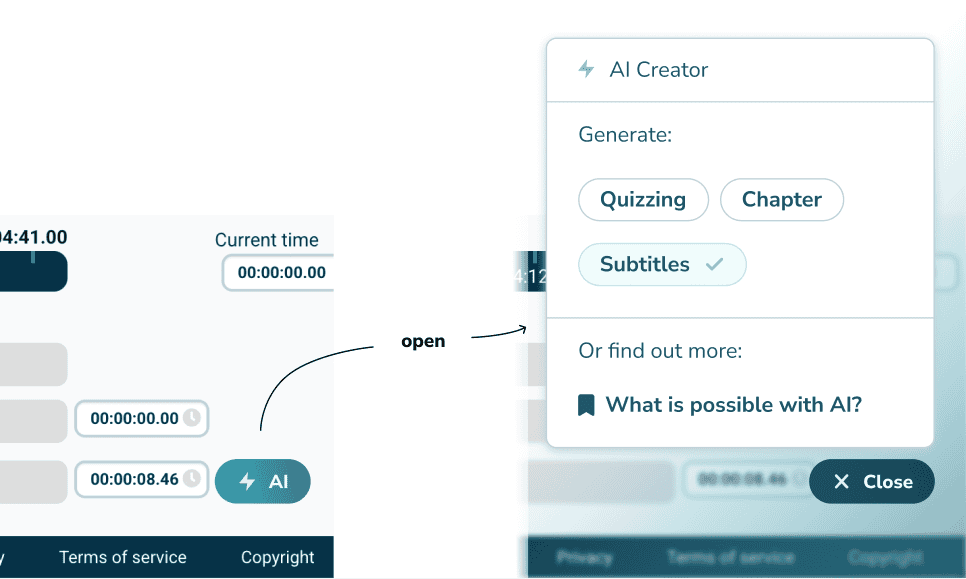
Task: Click blurred Copyright link below Close
Action: click(x=884, y=557)
